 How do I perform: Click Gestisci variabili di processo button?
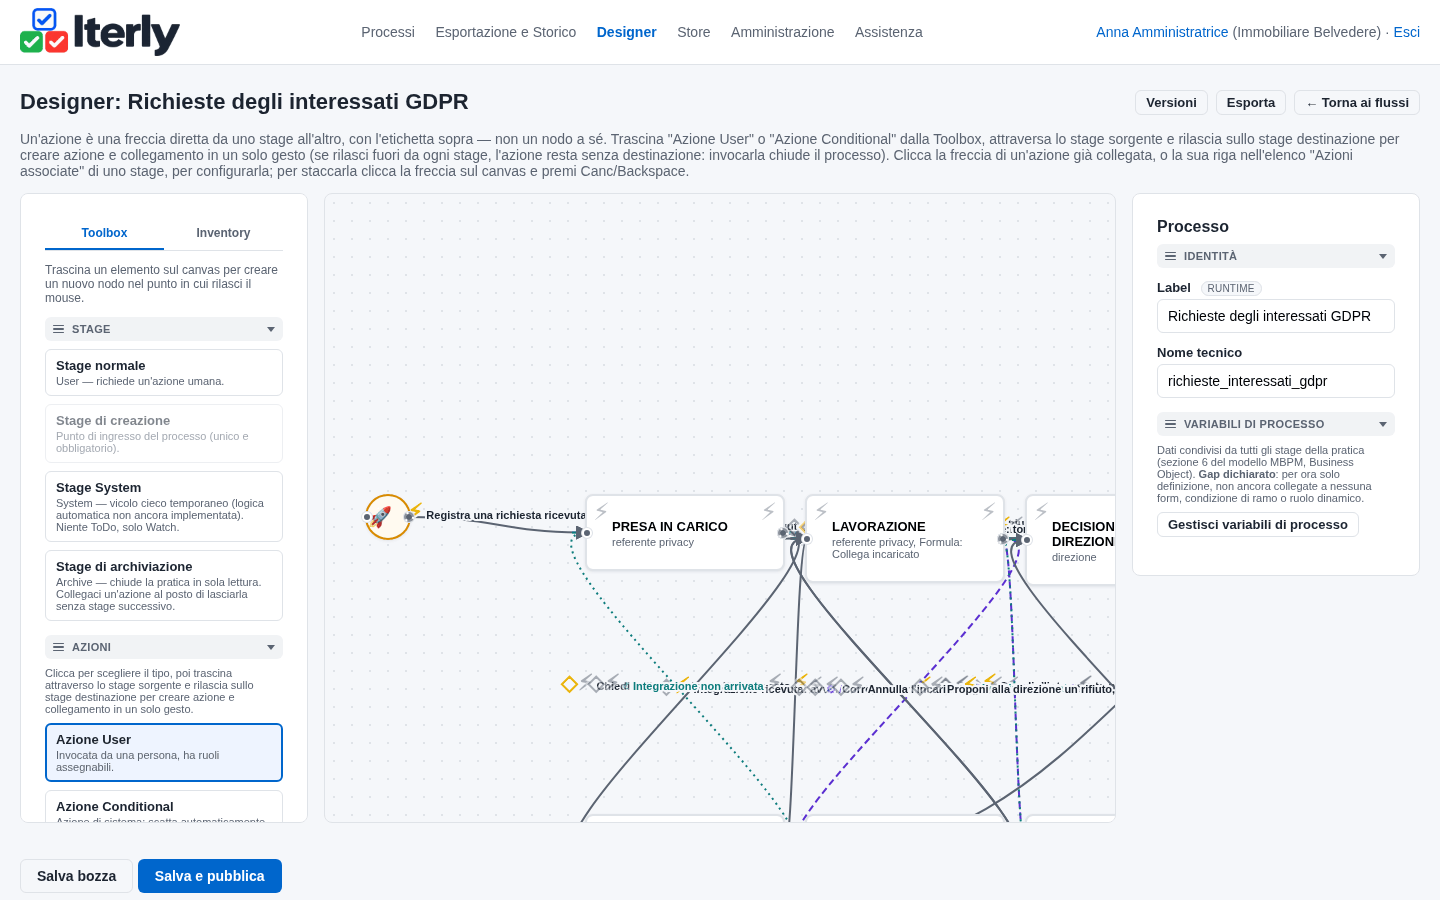click(x=1258, y=525)
